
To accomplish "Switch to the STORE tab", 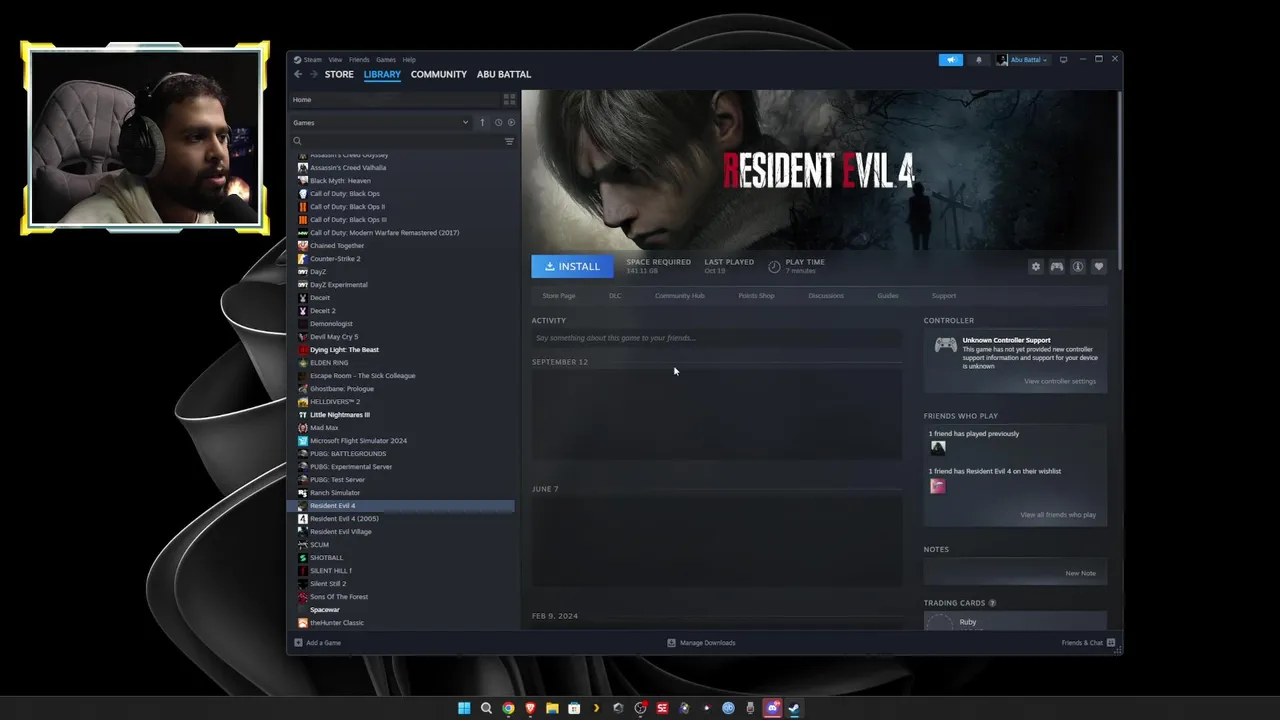I will coord(339,74).
